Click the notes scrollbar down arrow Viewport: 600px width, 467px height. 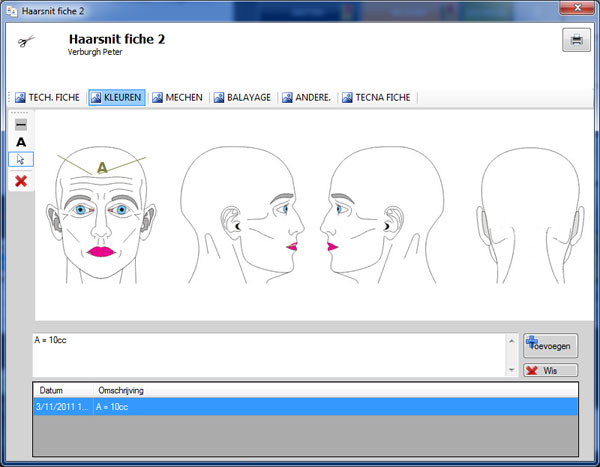pyautogui.click(x=512, y=370)
